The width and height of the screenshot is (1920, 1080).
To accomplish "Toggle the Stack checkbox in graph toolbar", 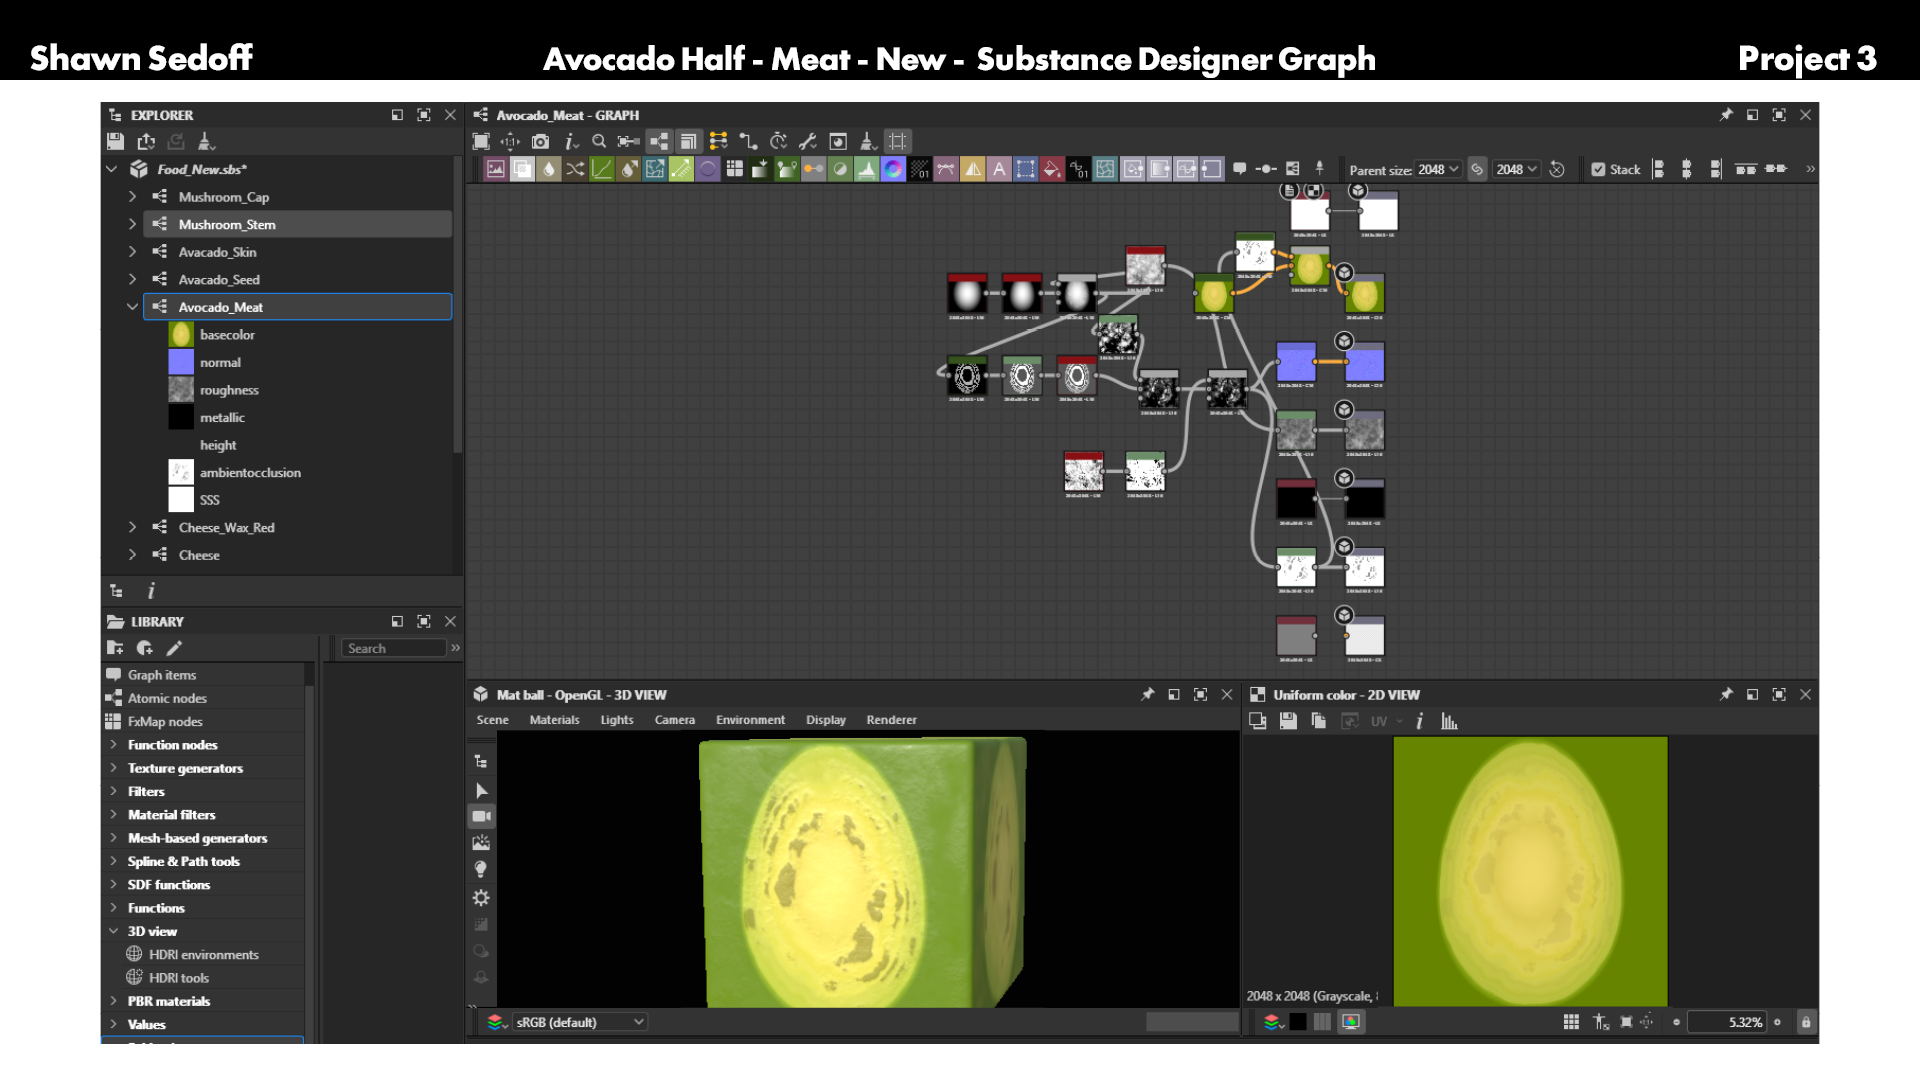I will click(x=1598, y=169).
